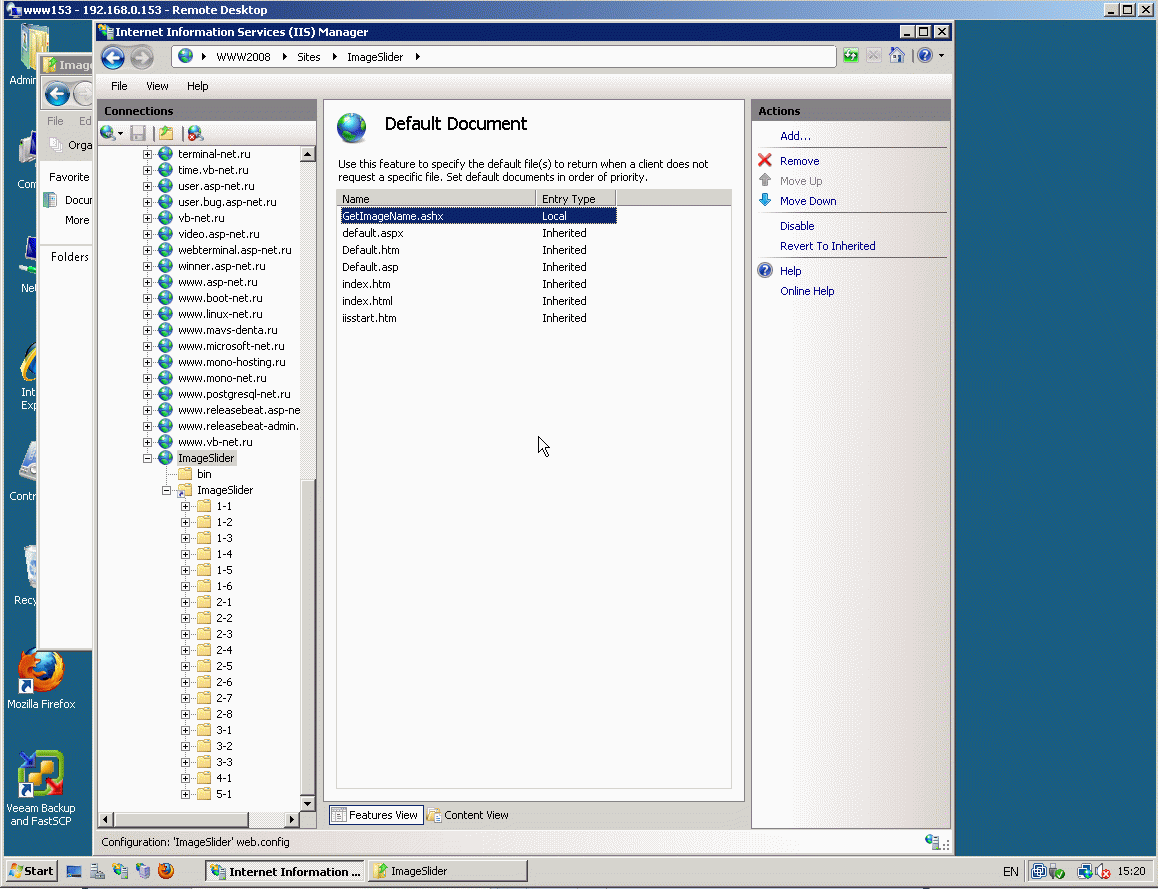Open the Online Help link
The image size is (1158, 889).
pyautogui.click(x=806, y=290)
